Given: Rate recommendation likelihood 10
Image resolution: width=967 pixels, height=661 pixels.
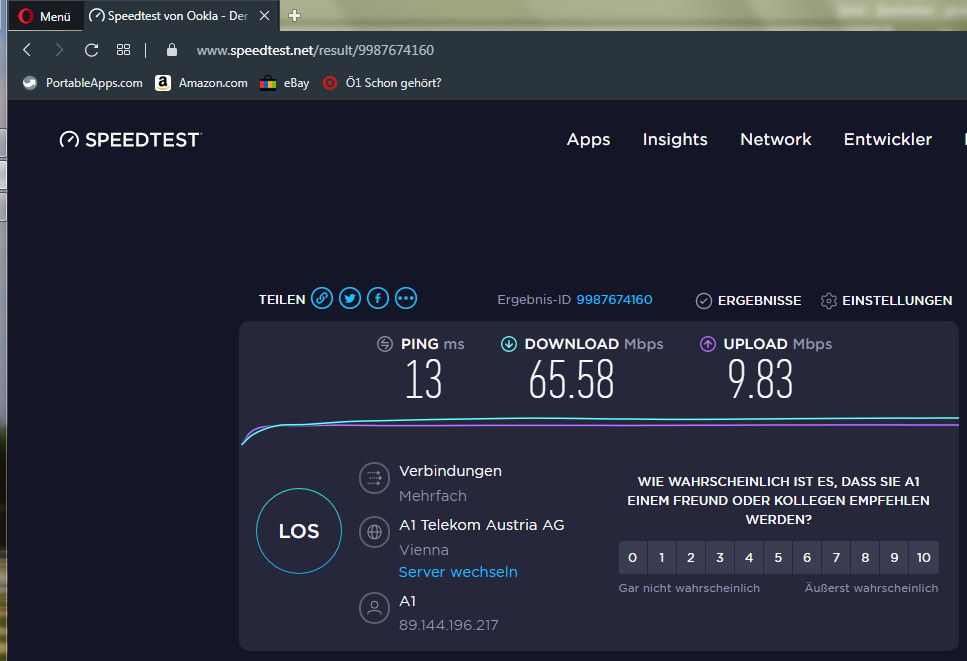Looking at the screenshot, I should click(x=924, y=557).
